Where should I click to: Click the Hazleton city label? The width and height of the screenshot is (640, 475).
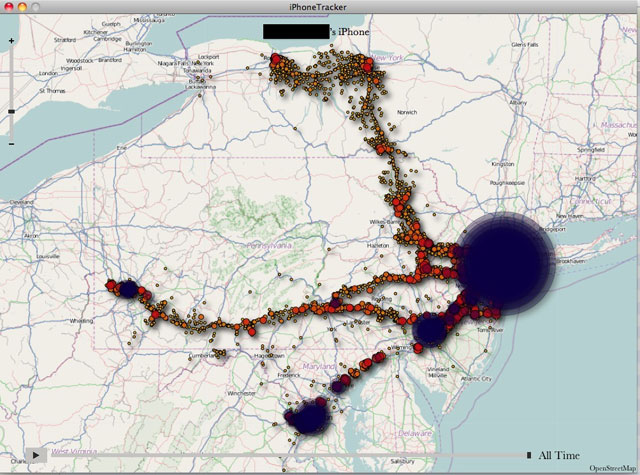click(x=378, y=246)
